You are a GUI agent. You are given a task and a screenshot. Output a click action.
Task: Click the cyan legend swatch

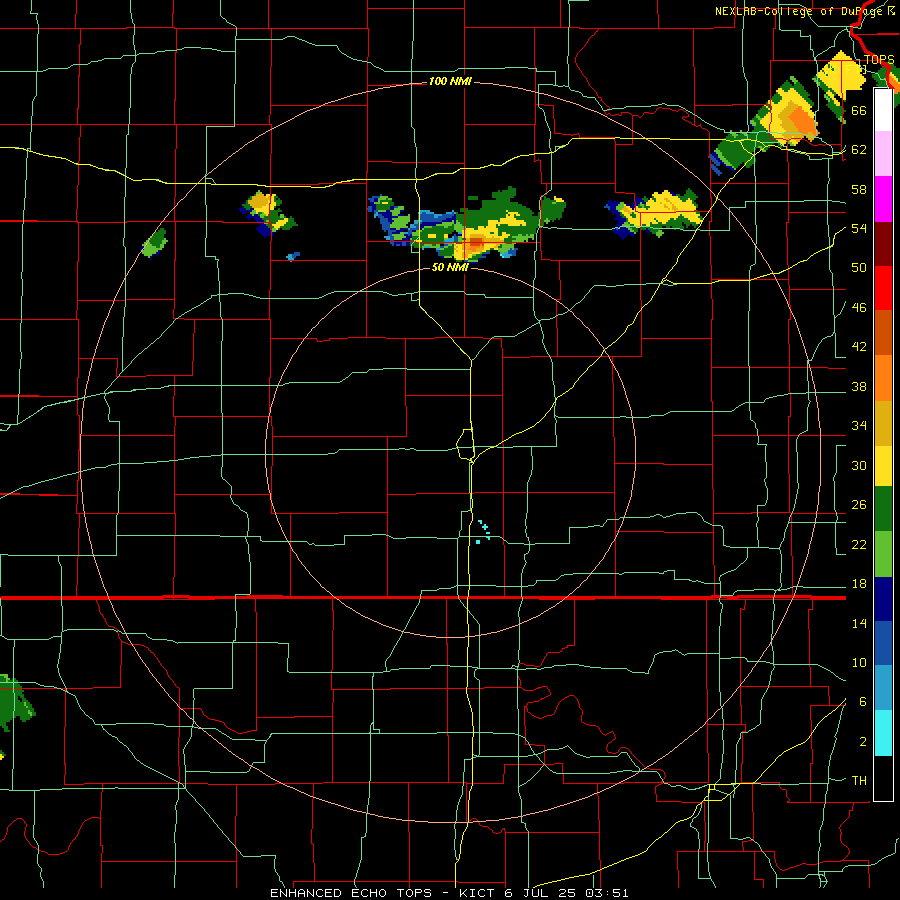pos(883,733)
